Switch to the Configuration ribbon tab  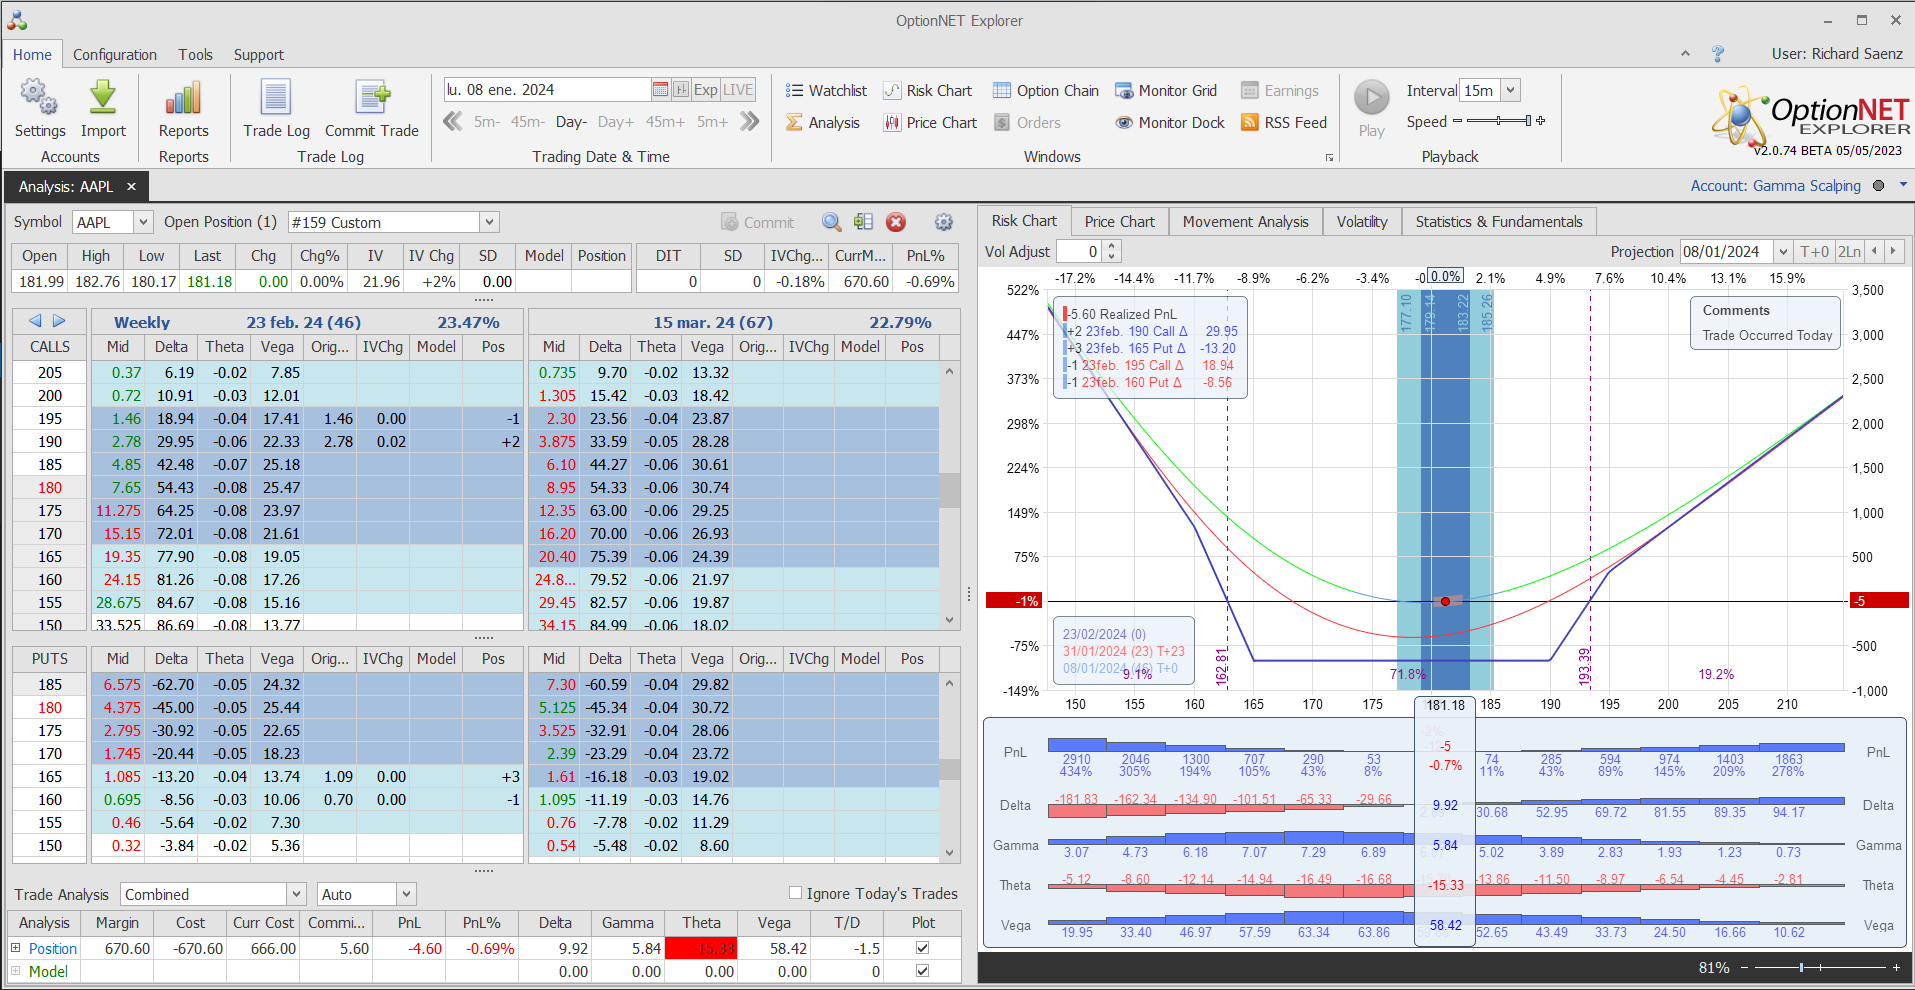[x=115, y=55]
